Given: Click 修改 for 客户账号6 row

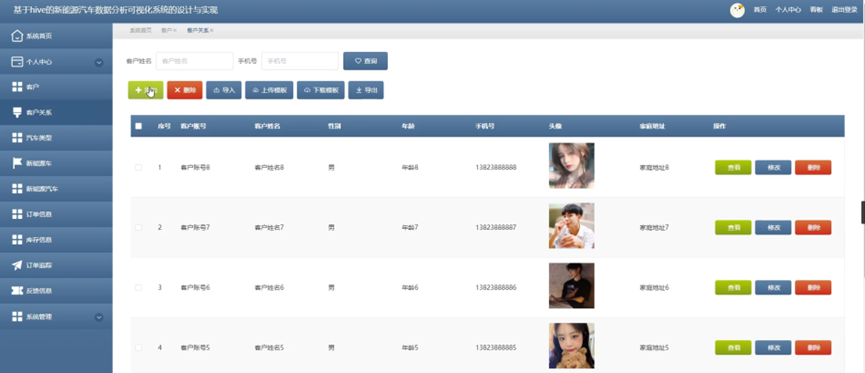Looking at the screenshot, I should [x=773, y=287].
